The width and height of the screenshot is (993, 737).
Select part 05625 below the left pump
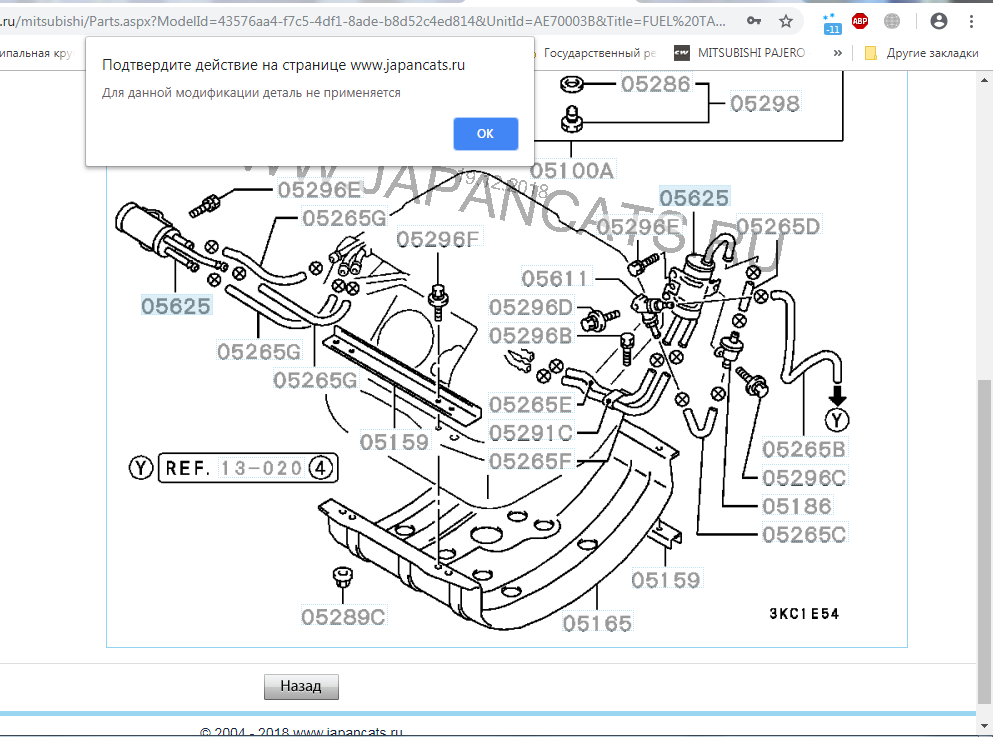coord(175,306)
